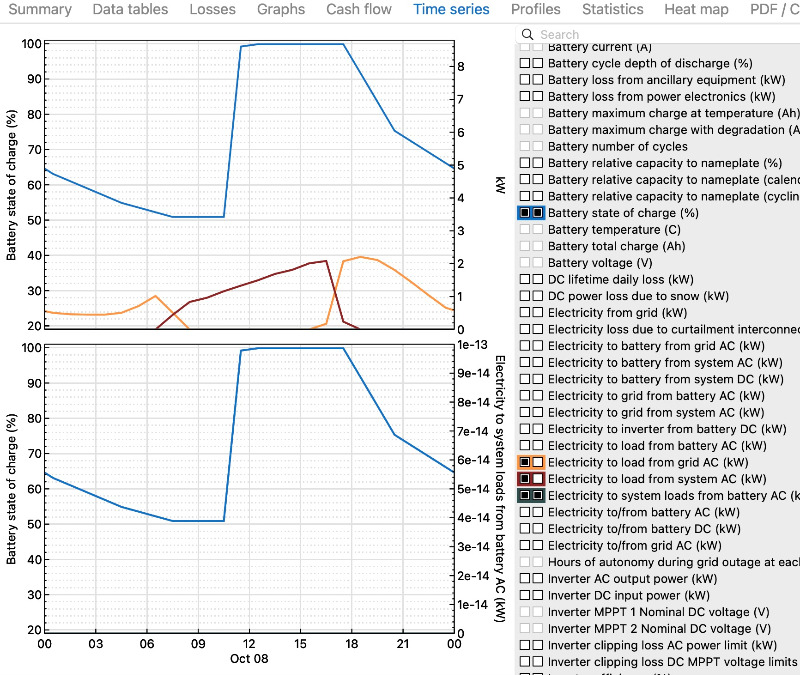Select the Heat map tab
Viewport: 800px width, 675px height.
pos(698,10)
